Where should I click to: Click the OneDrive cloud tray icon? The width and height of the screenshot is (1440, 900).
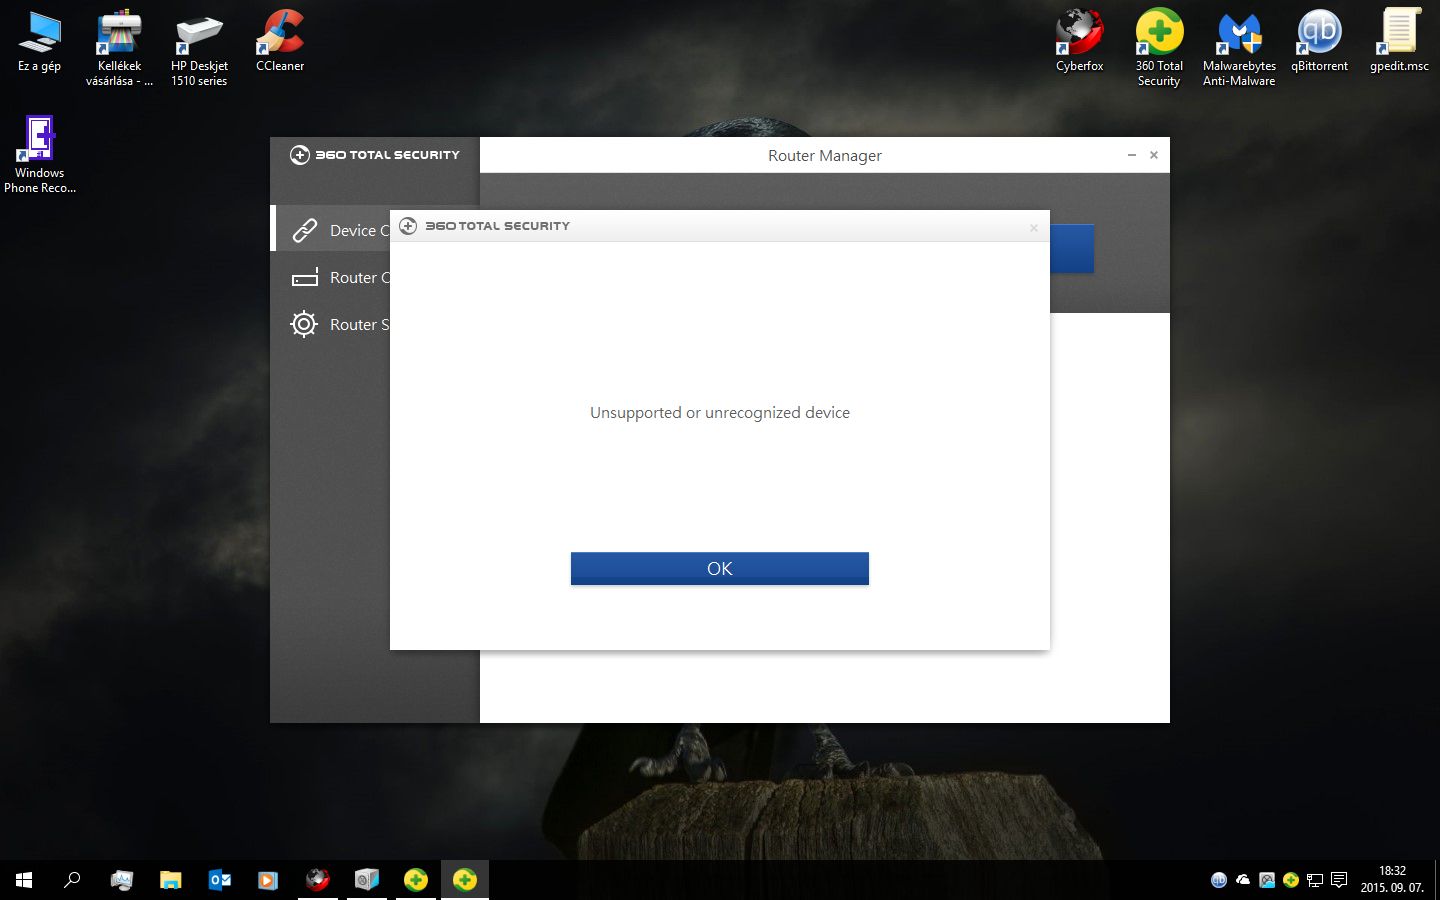1243,880
